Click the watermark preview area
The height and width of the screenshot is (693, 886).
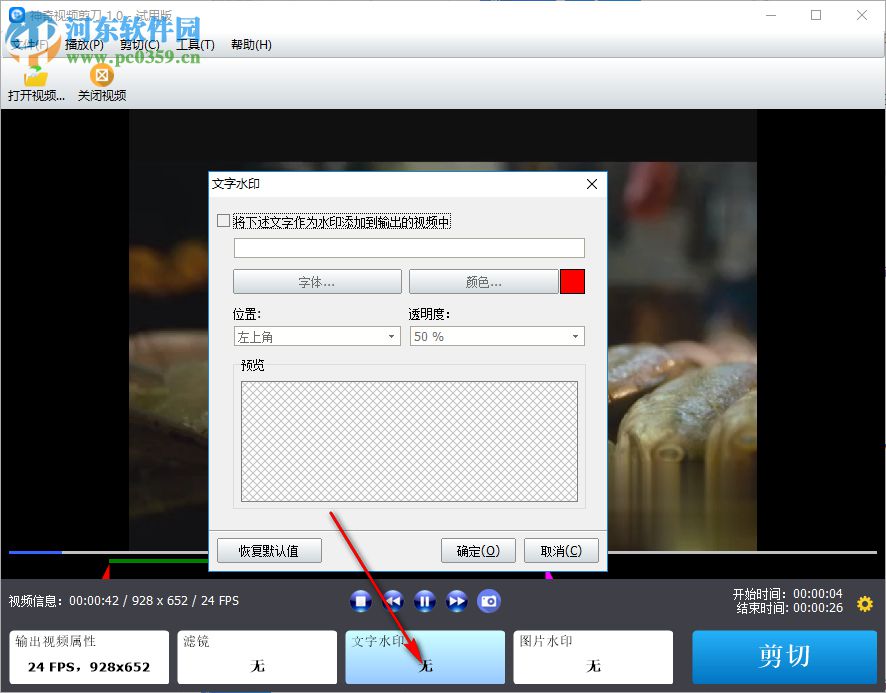pos(409,441)
